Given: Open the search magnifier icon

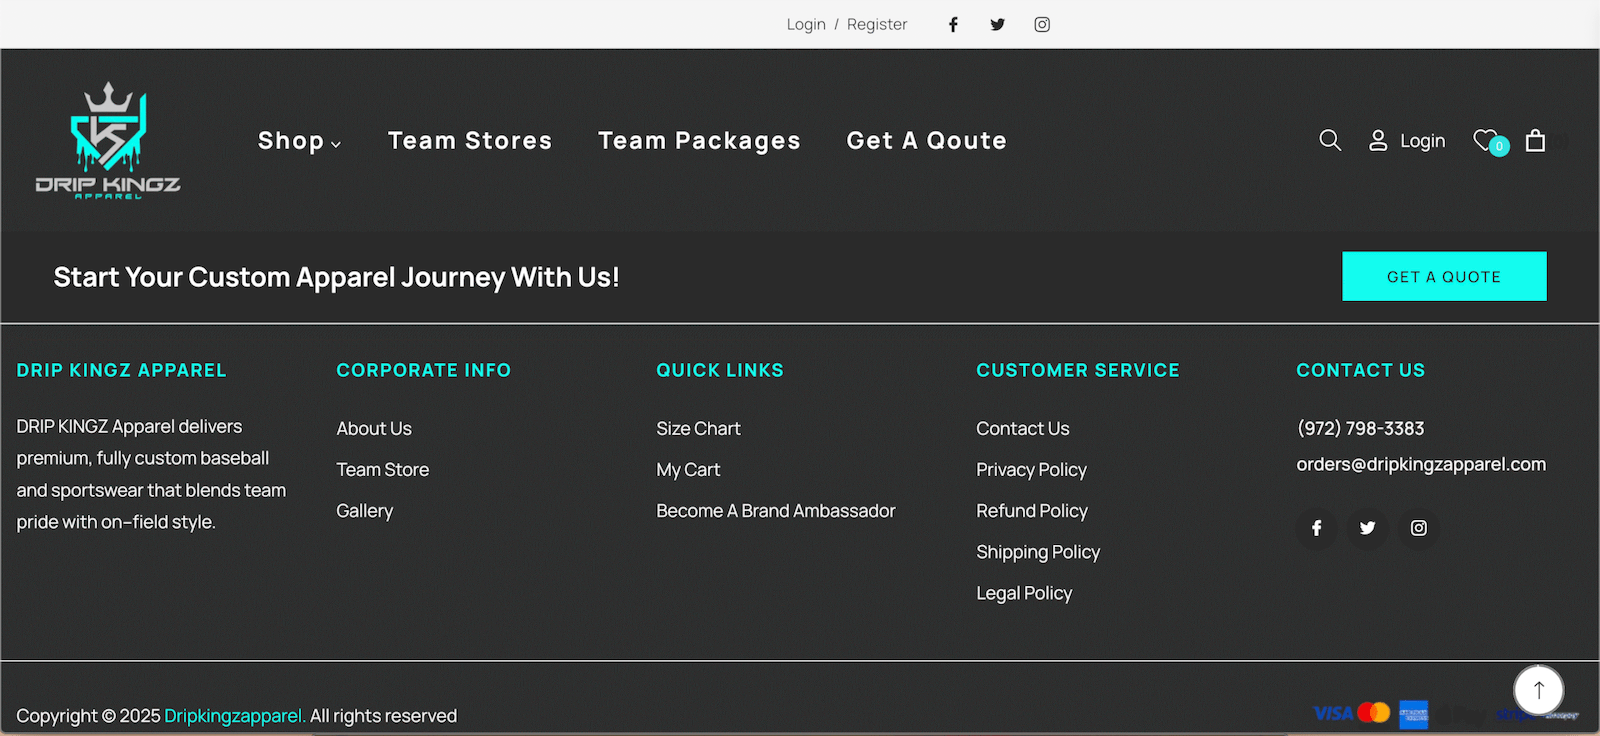Looking at the screenshot, I should coord(1330,140).
